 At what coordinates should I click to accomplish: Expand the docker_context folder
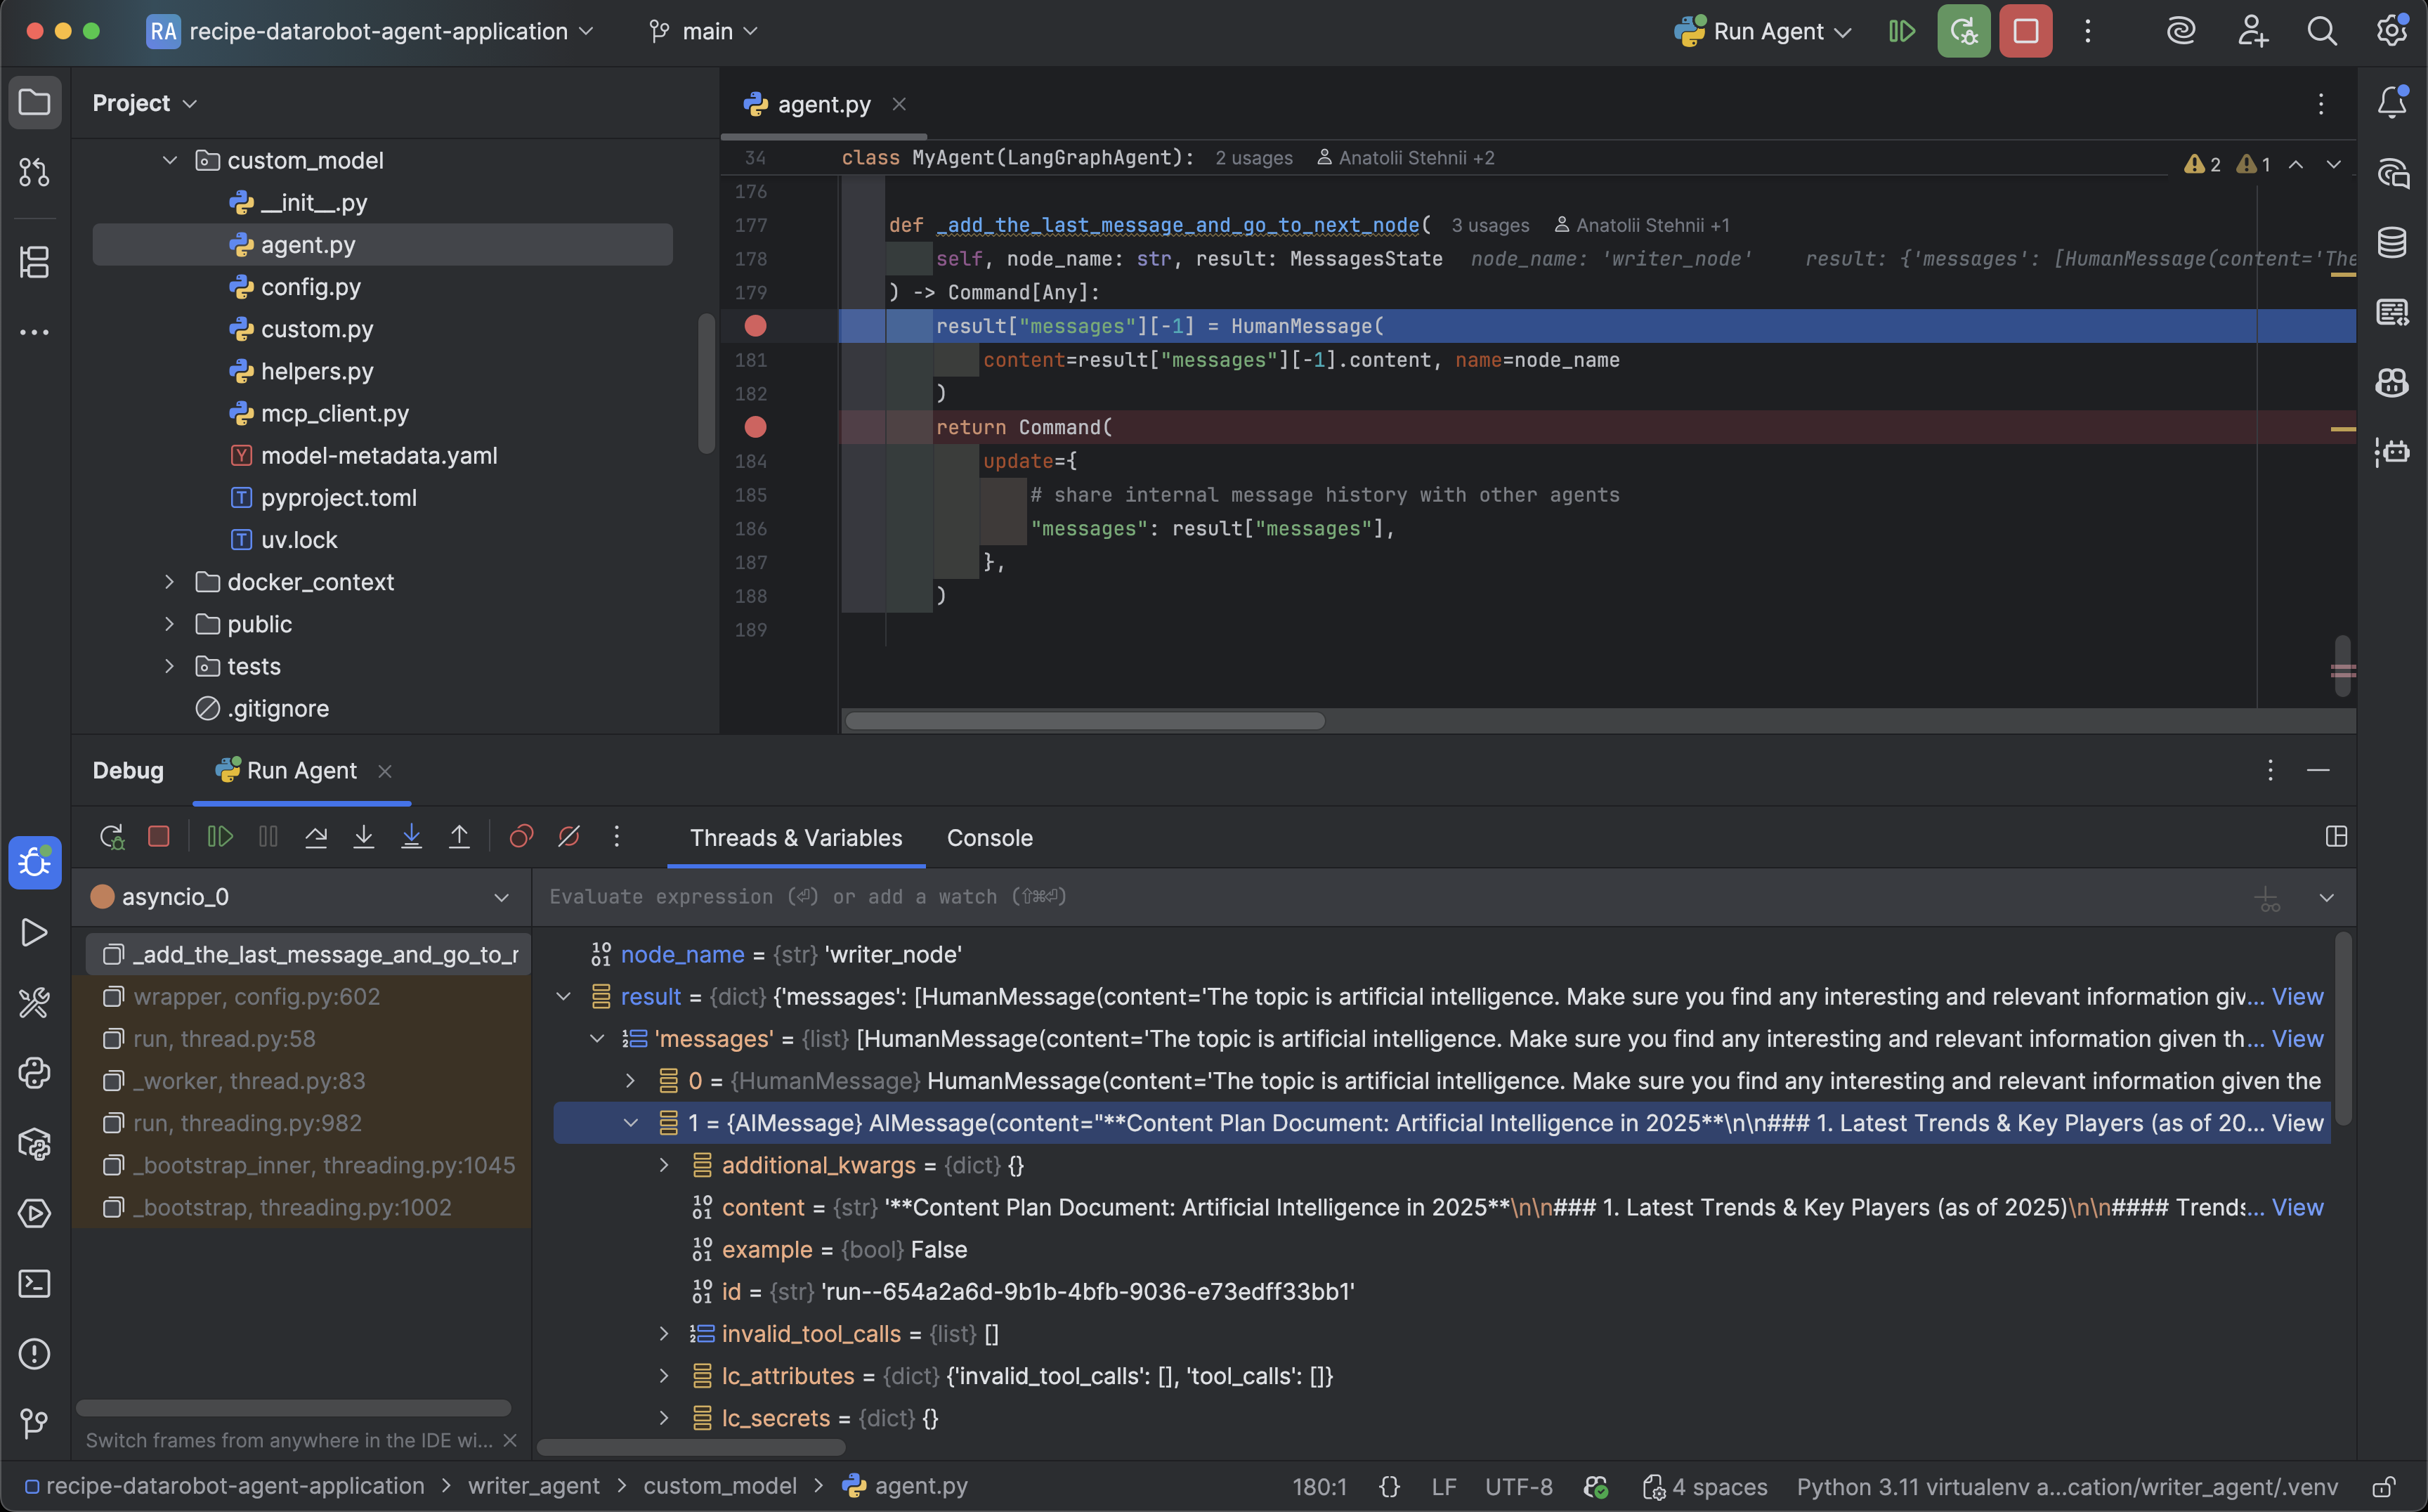pos(169,582)
